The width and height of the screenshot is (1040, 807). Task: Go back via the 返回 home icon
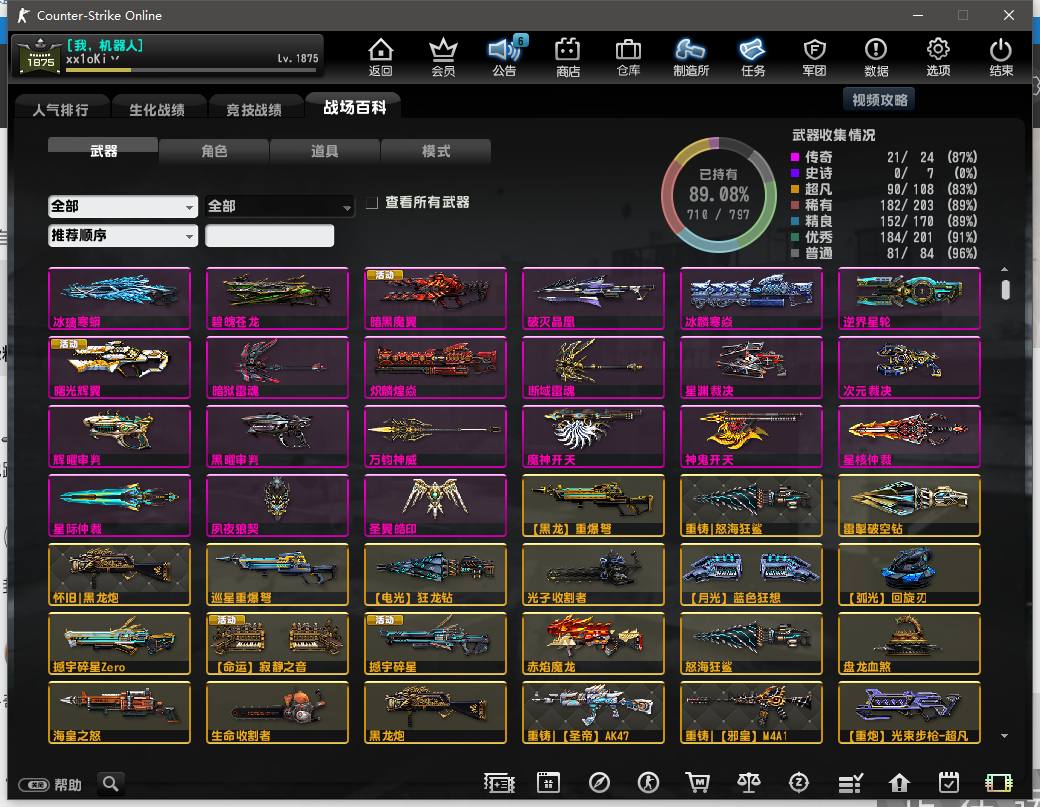(x=380, y=56)
